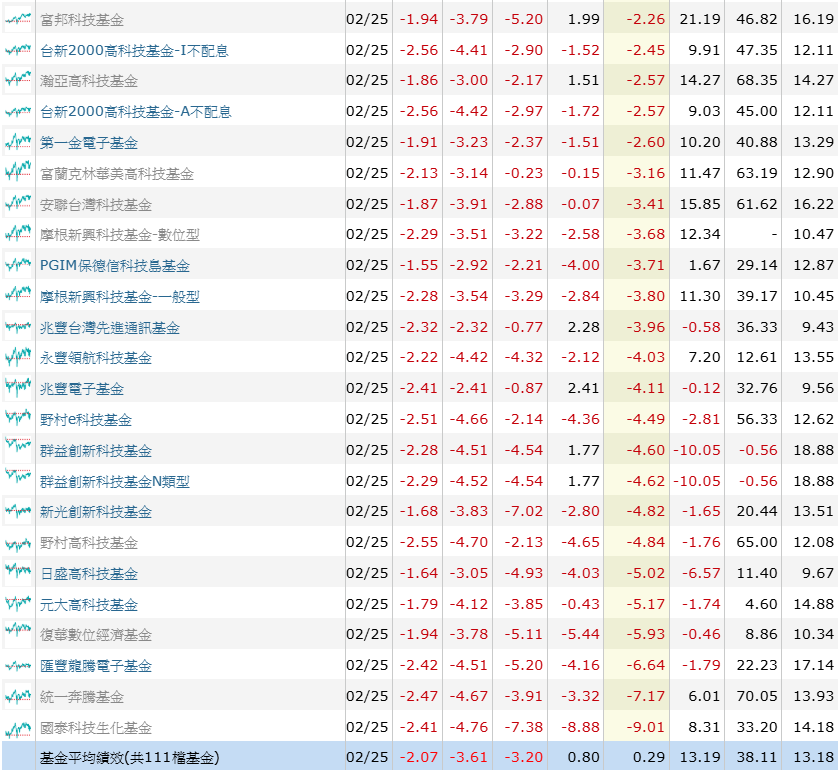Select the 02/25 date for 元大高科技基金
This screenshot has height=770, width=838.
tap(367, 604)
